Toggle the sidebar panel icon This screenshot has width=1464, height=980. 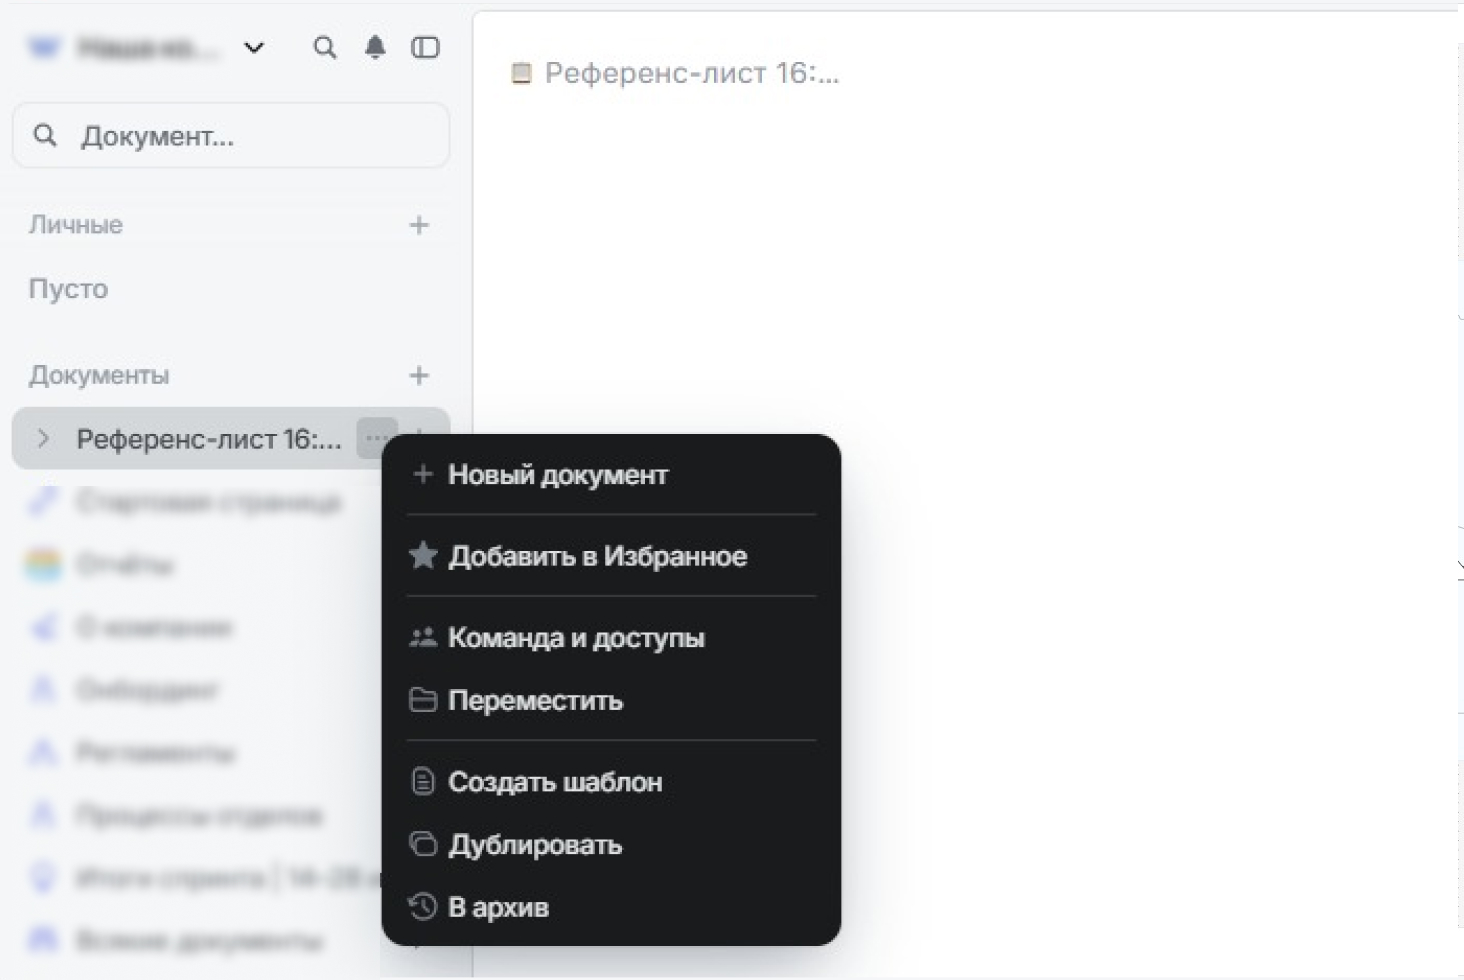[425, 47]
